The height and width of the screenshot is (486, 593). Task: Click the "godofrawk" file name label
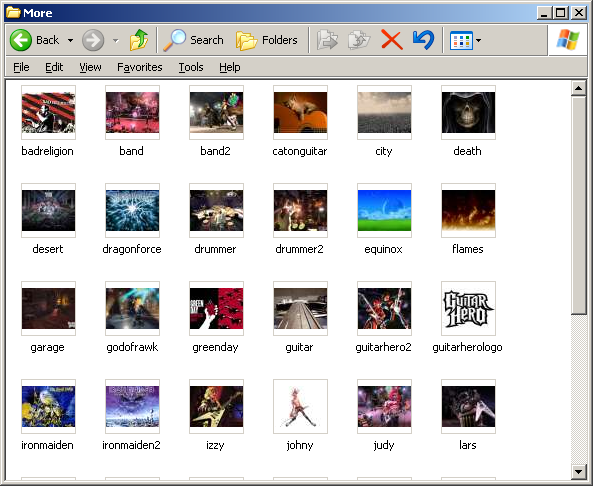pyautogui.click(x=132, y=347)
